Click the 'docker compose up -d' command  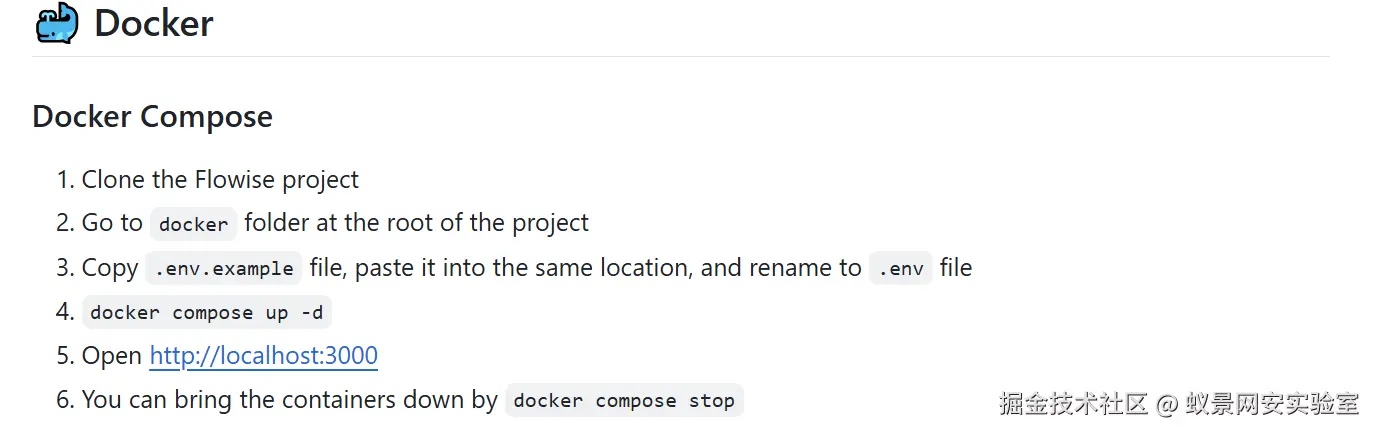[206, 312]
